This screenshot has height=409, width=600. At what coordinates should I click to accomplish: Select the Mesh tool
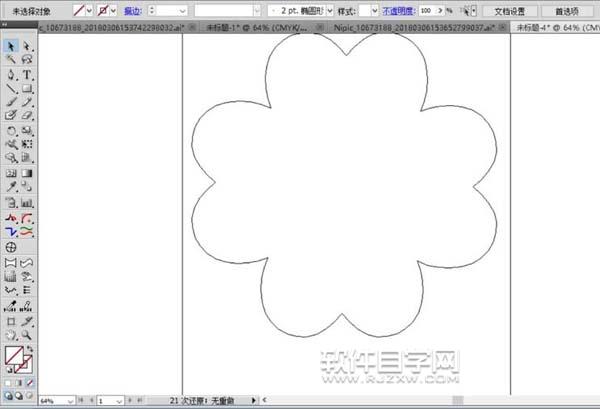click(11, 173)
